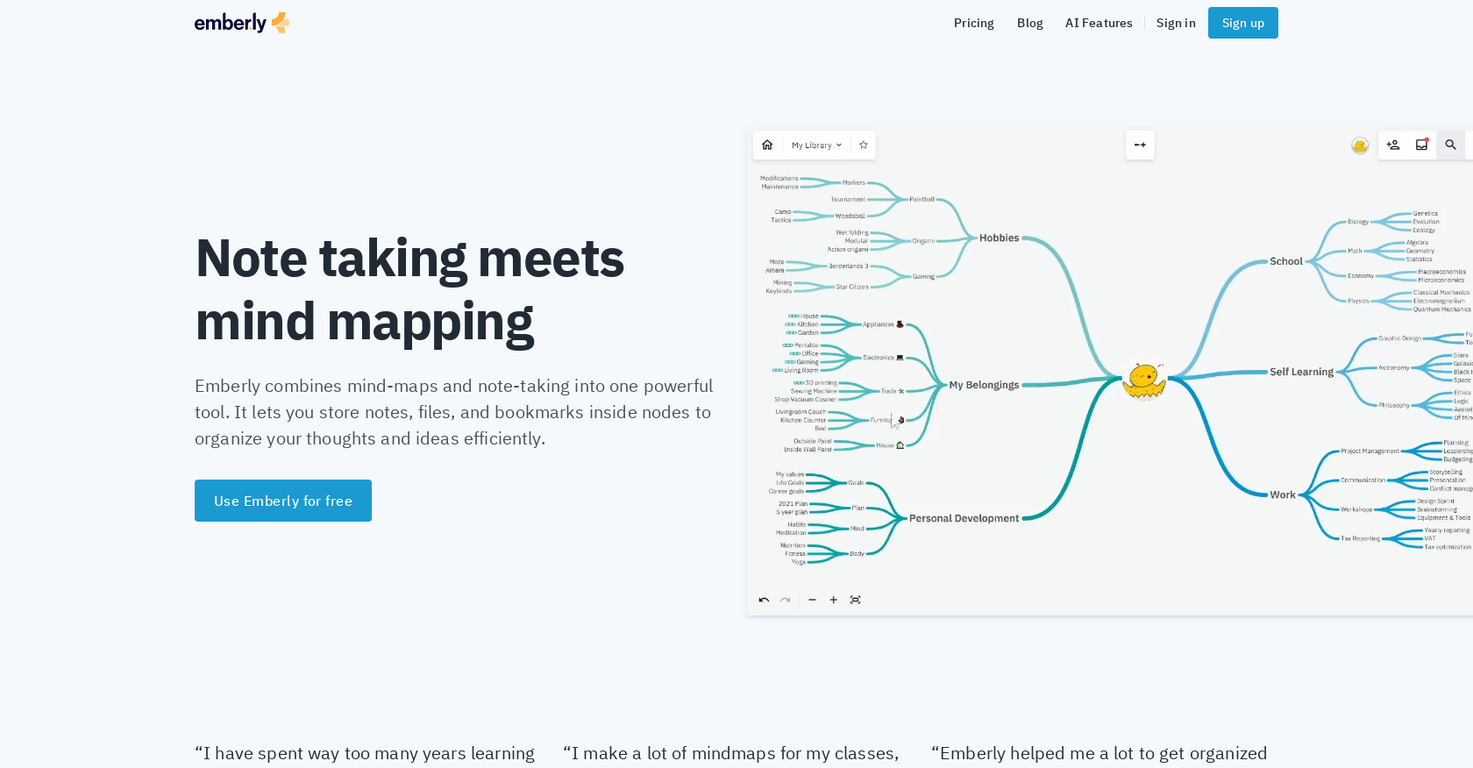This screenshot has height=768, width=1473.
Task: Click the undo arrow icon
Action: coord(764,600)
